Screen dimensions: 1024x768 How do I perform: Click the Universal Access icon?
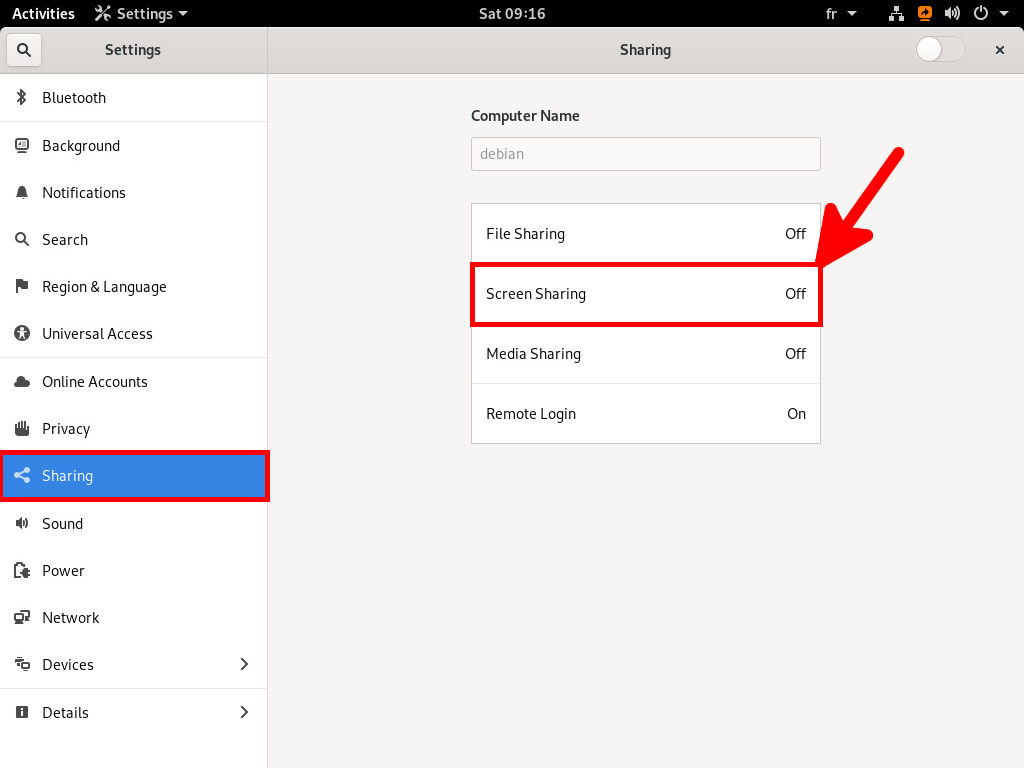22,333
